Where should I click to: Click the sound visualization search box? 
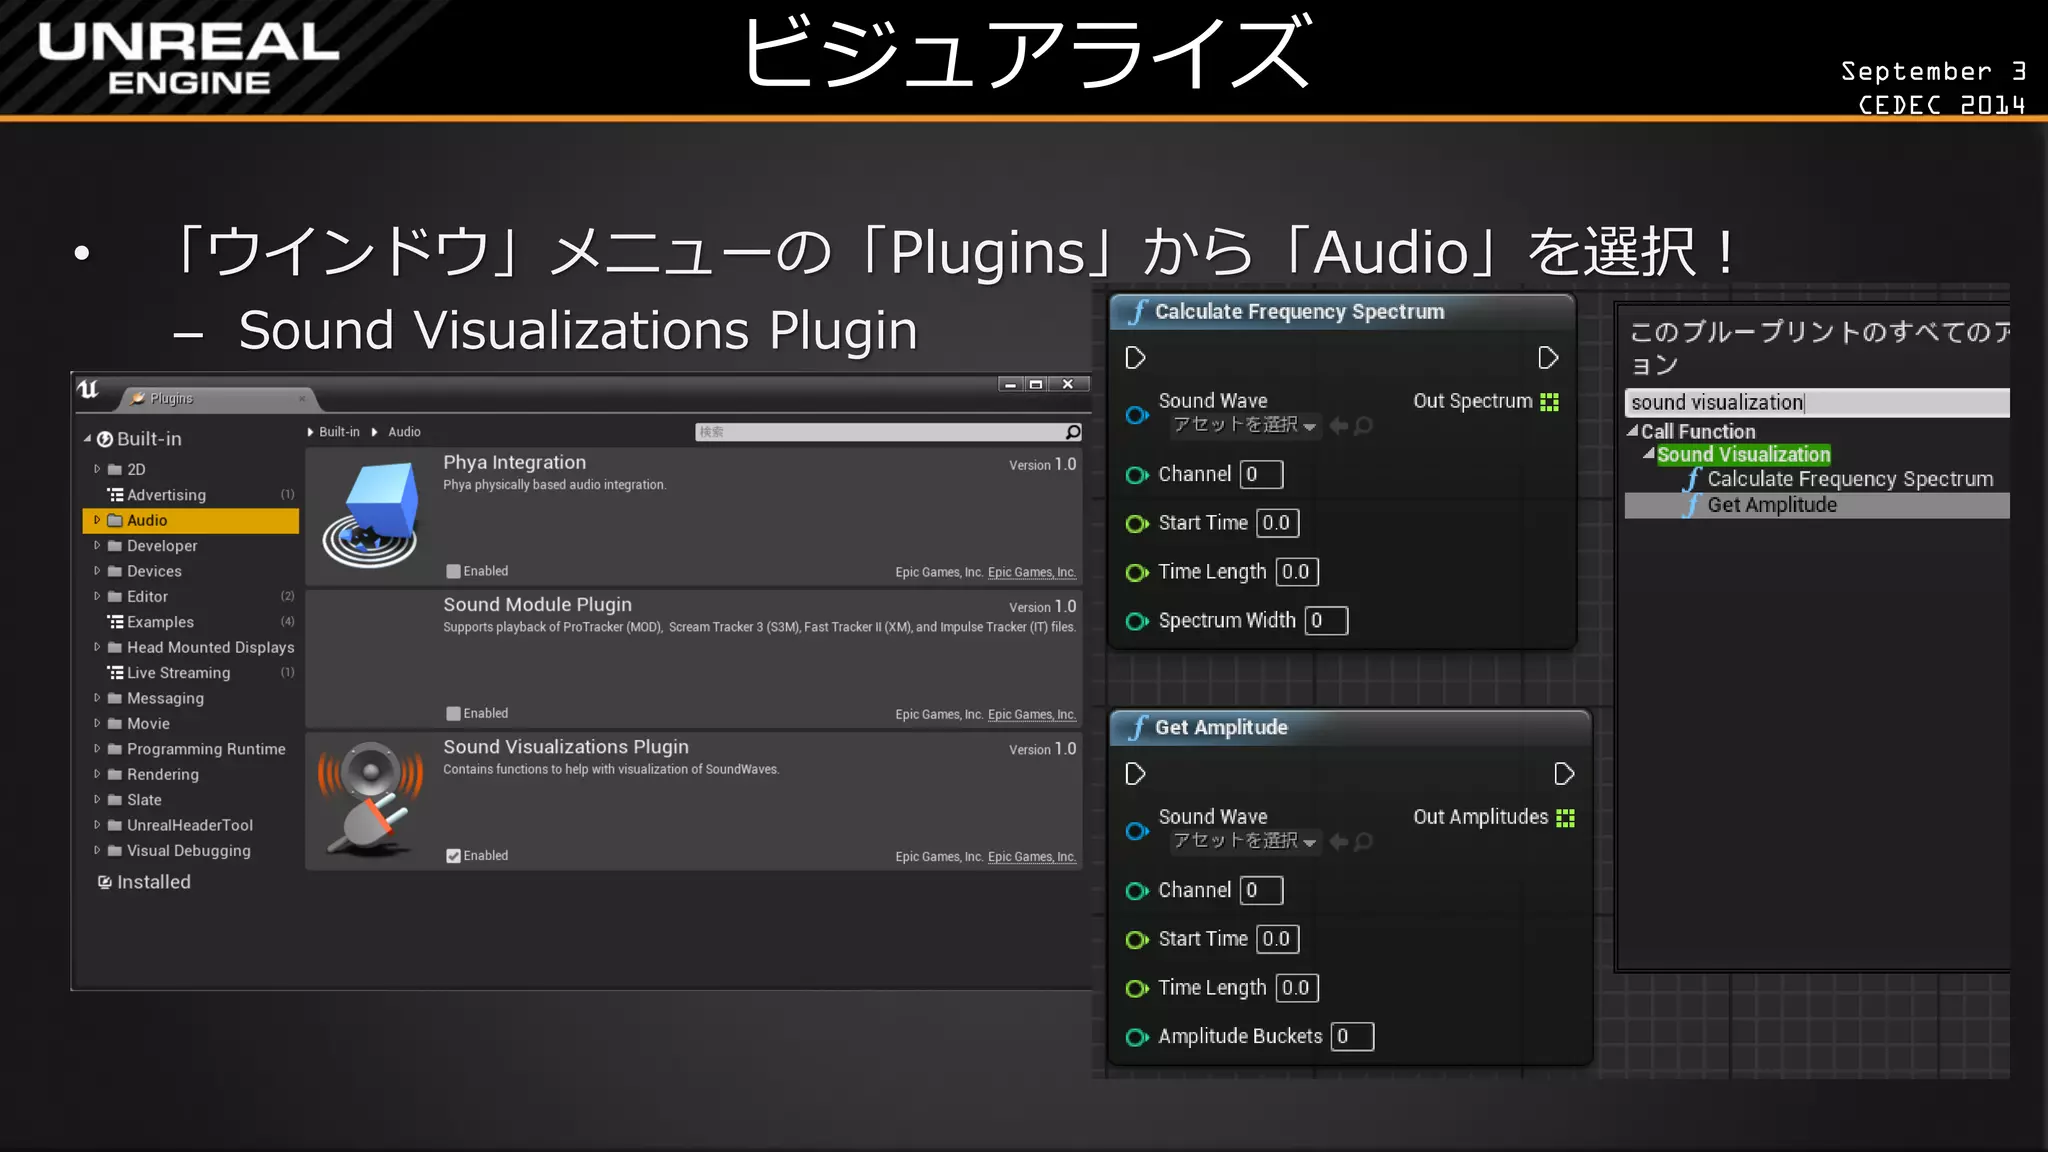point(1817,402)
